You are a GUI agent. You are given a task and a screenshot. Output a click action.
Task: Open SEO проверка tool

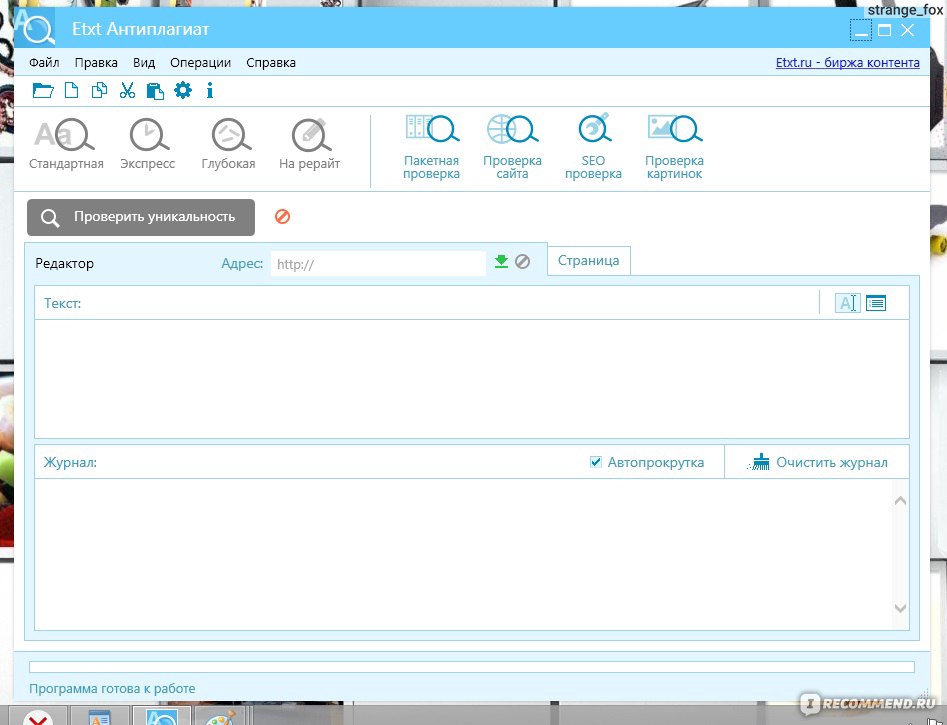pyautogui.click(x=593, y=147)
